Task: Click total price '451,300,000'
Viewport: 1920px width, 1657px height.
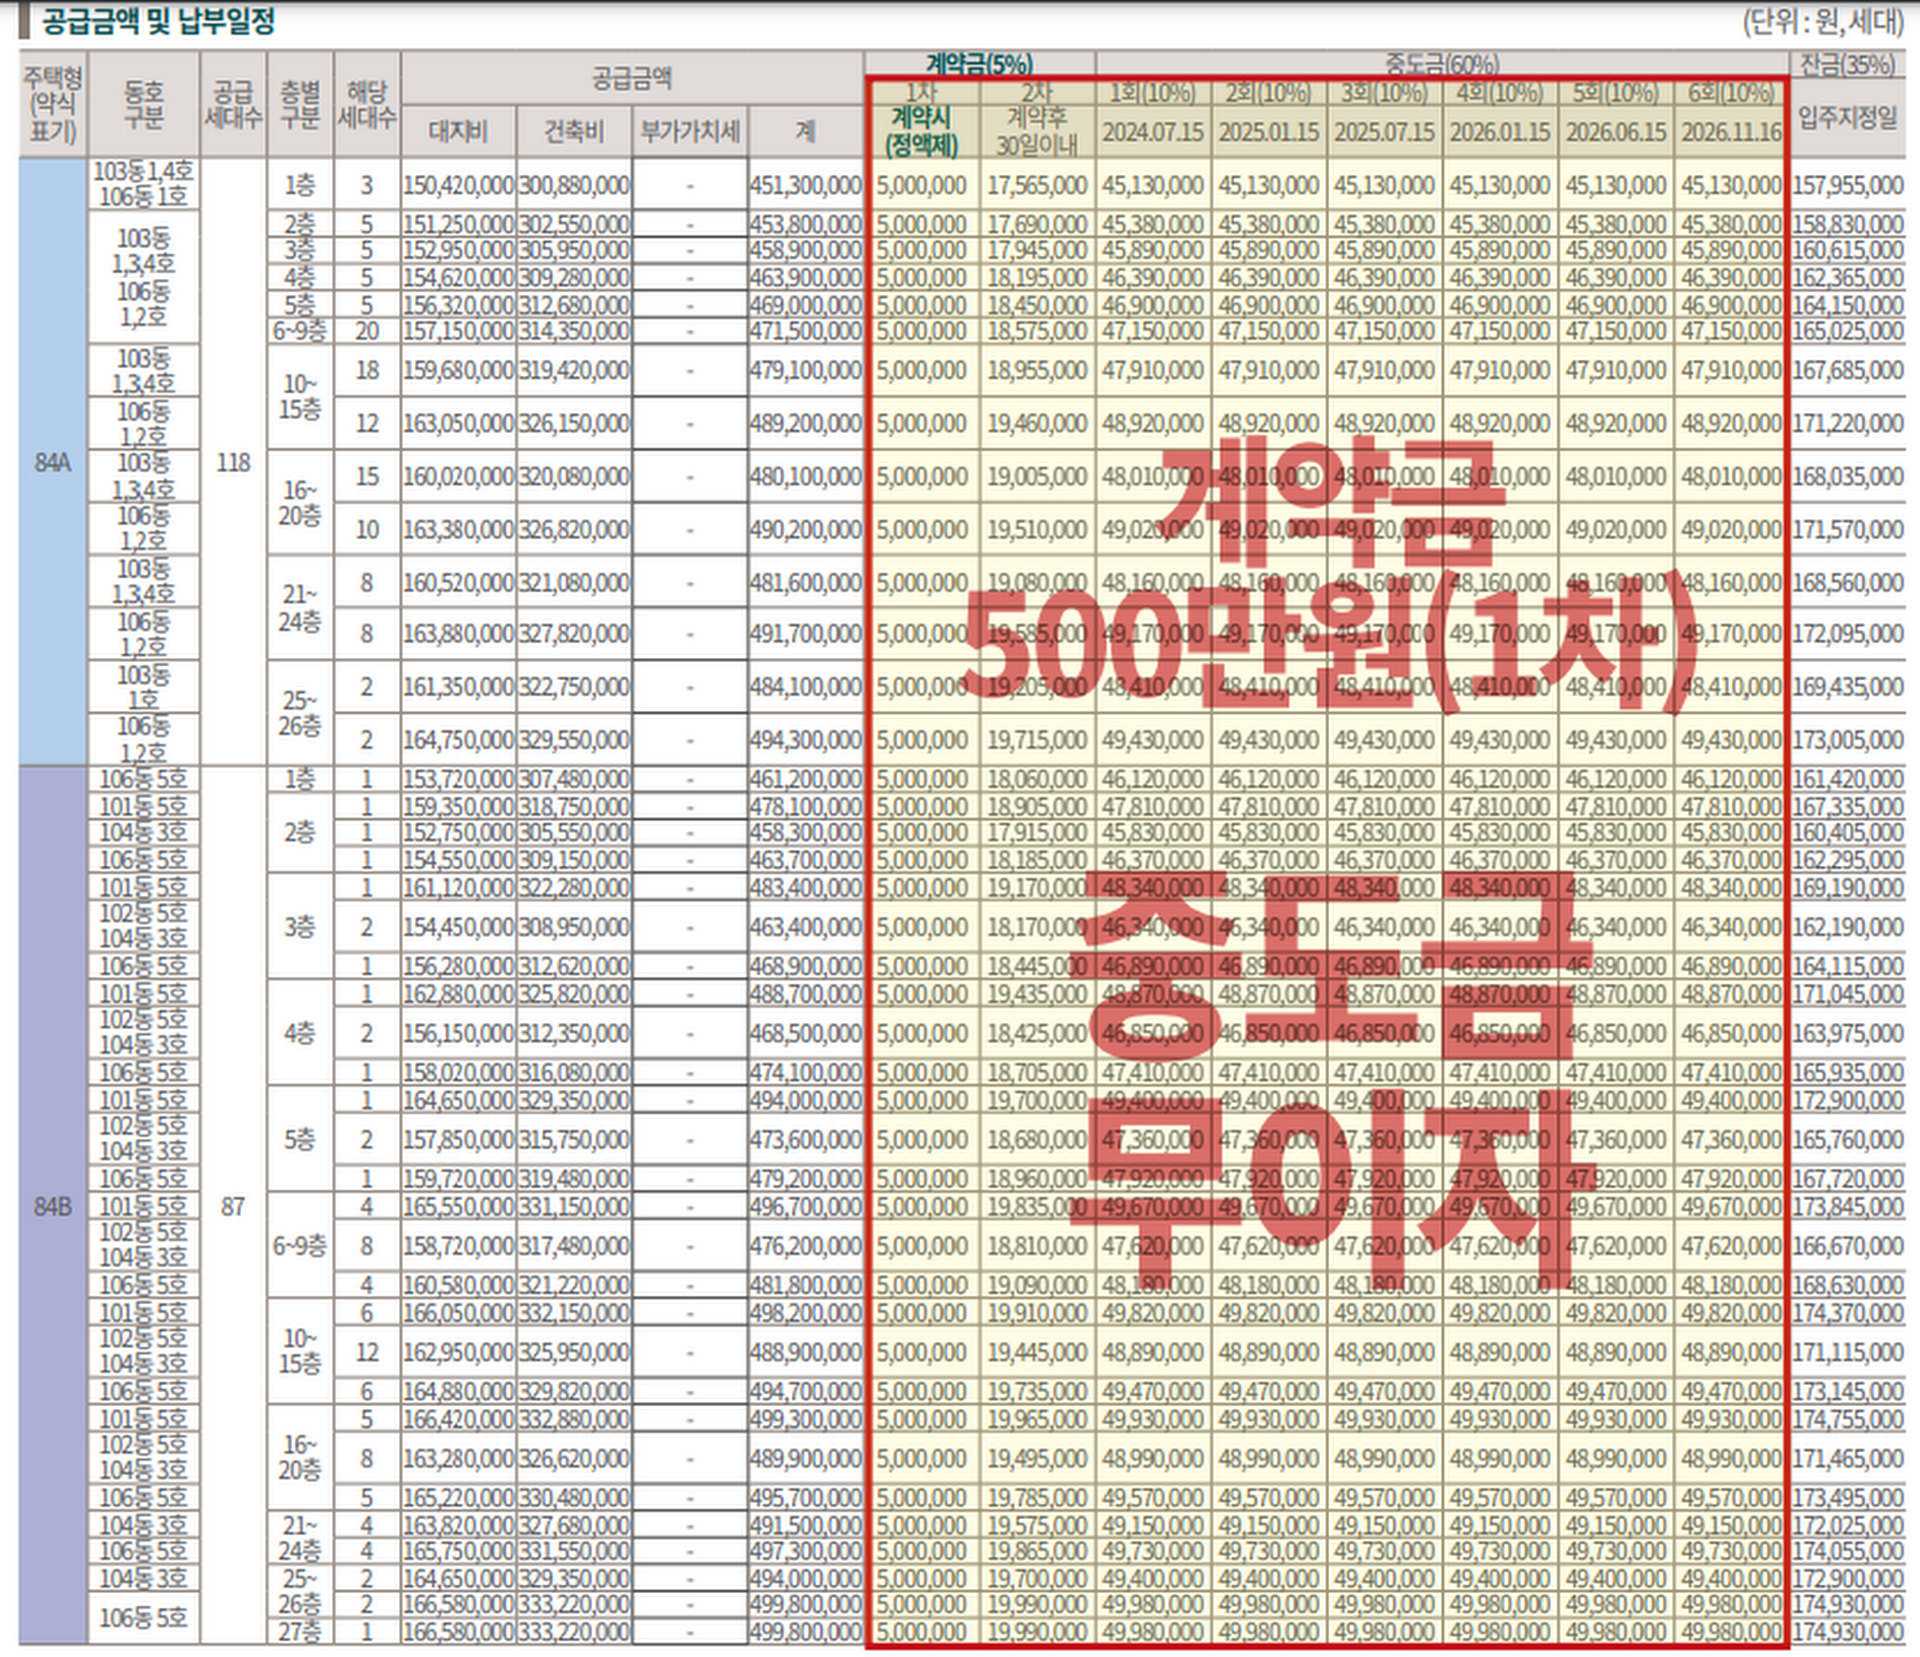Action: tap(805, 186)
